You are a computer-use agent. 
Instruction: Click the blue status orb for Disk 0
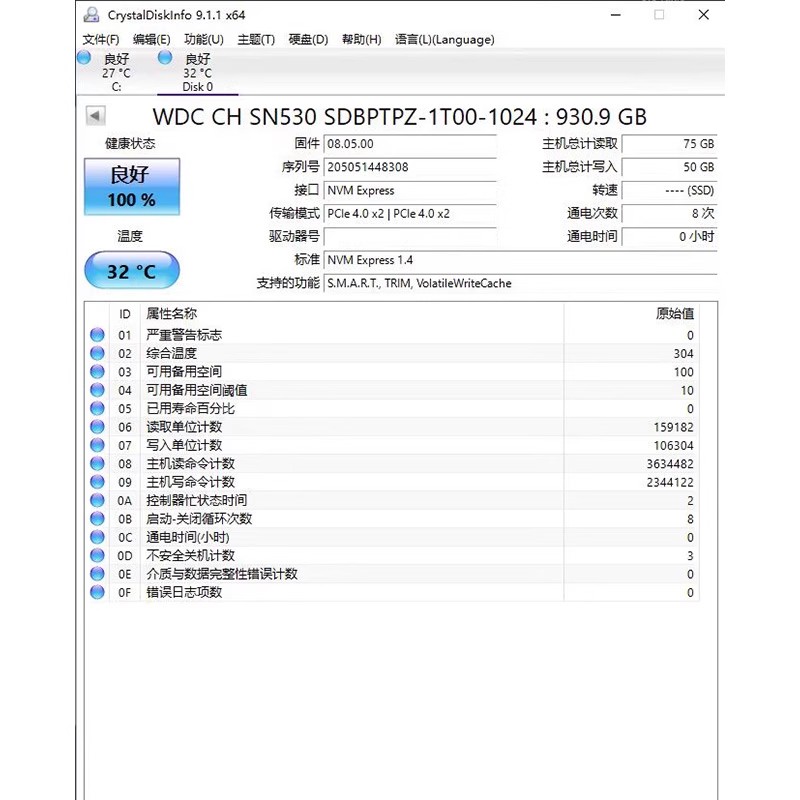165,58
